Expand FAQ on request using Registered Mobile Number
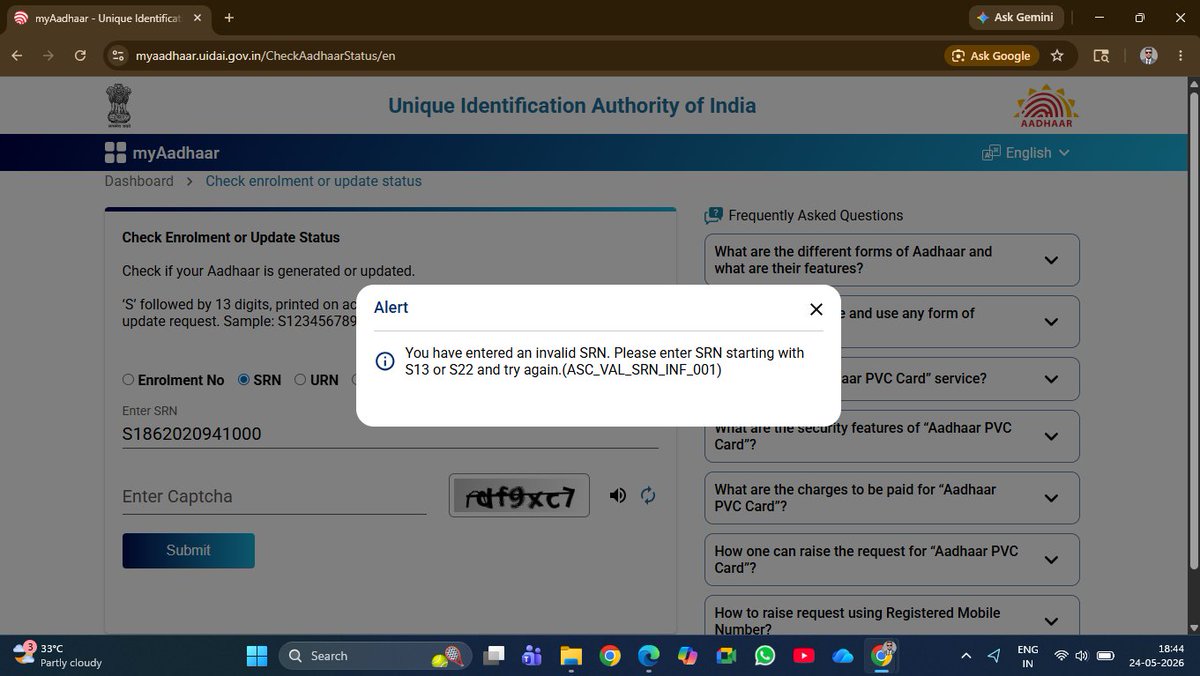 coord(892,616)
